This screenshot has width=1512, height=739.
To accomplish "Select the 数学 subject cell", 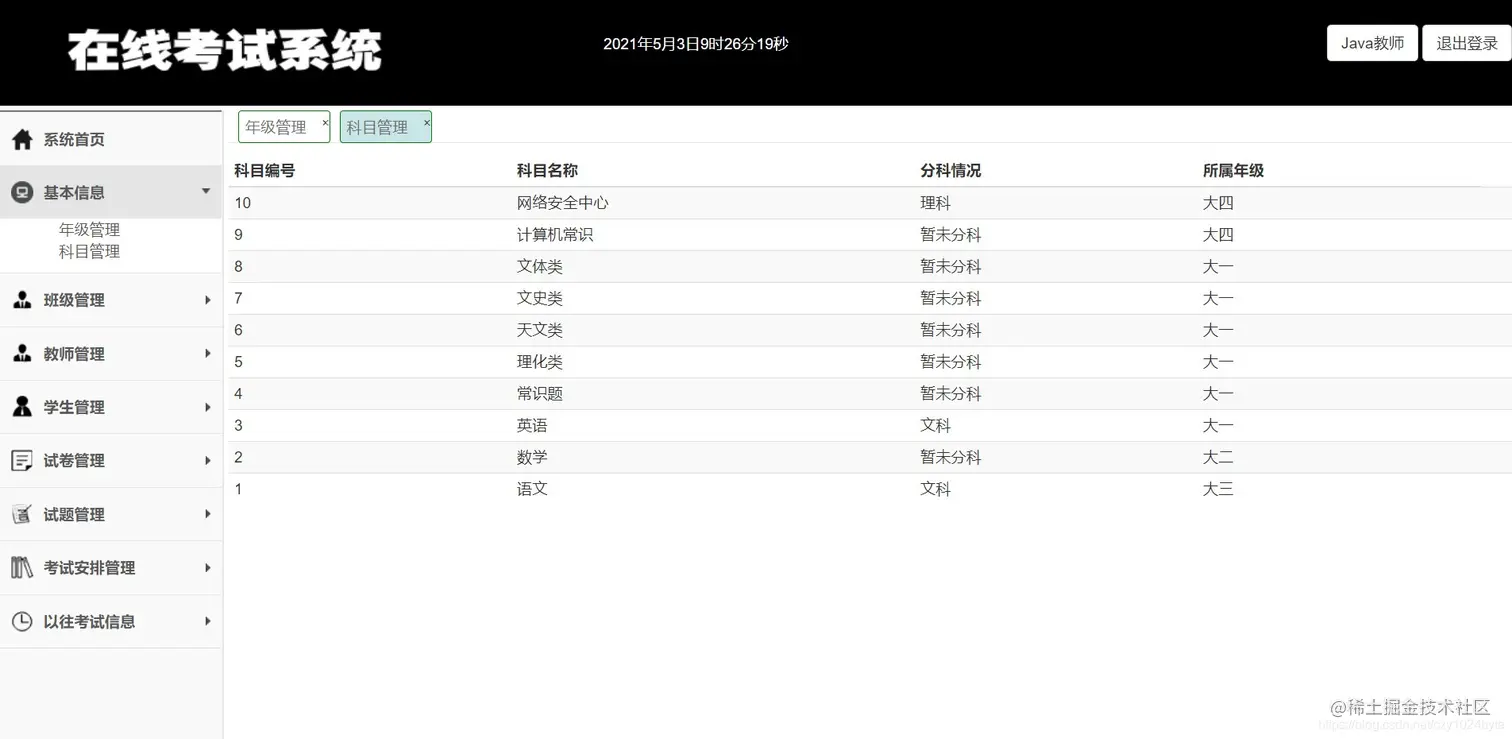I will pos(532,458).
